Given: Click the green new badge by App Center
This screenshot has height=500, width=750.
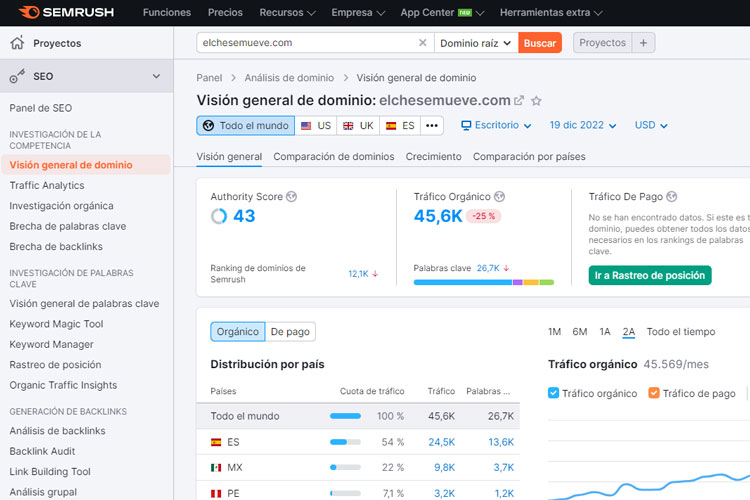Looking at the screenshot, I should click(465, 13).
